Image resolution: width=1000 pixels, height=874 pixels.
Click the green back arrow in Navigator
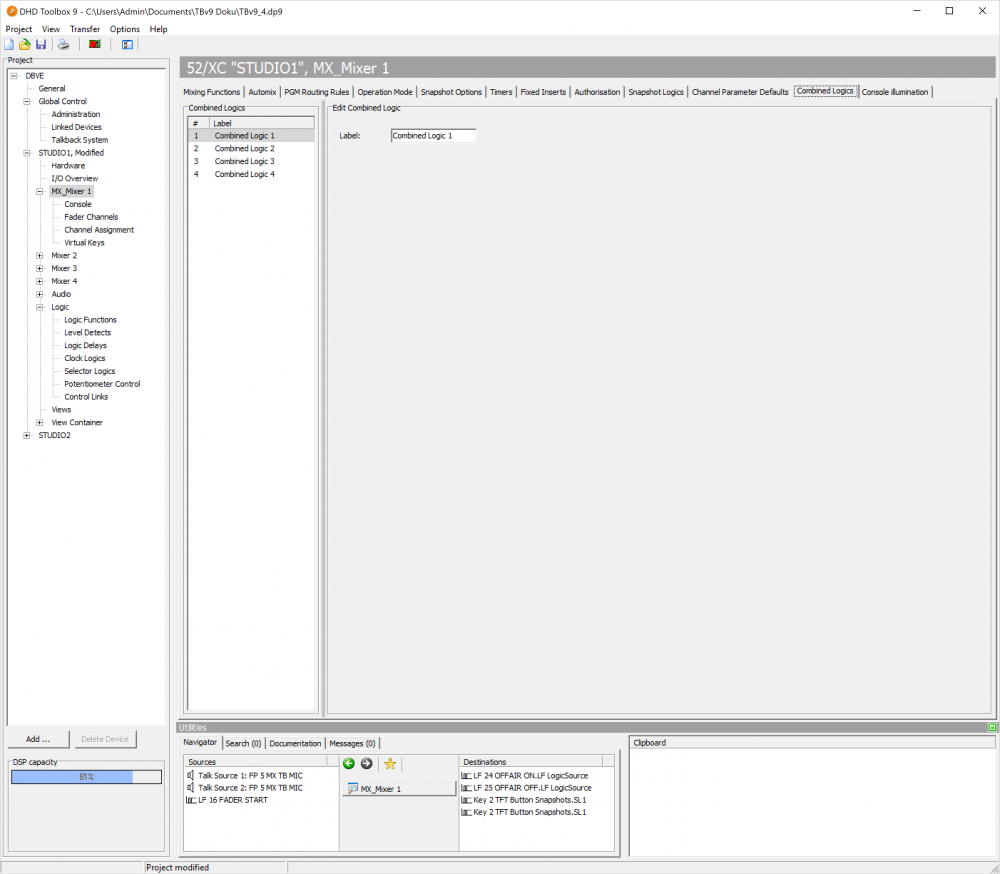tap(348, 763)
